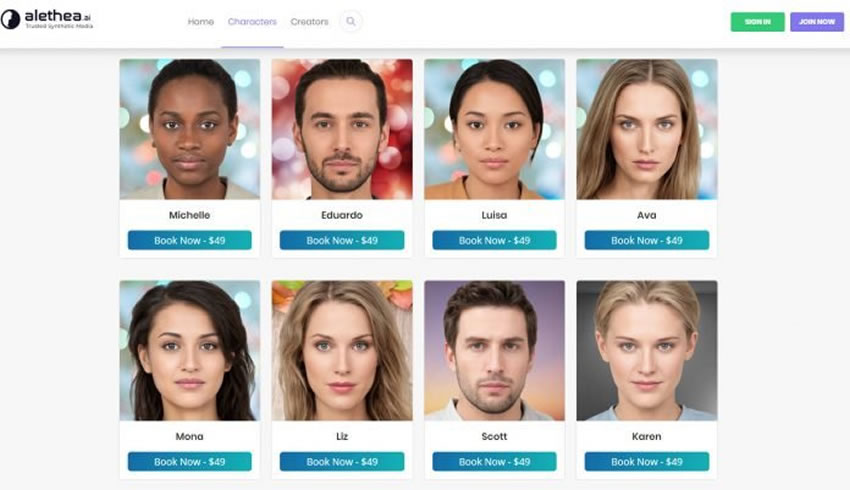Open the search magnifier icon
Viewport: 850px width, 490px height.
[351, 22]
